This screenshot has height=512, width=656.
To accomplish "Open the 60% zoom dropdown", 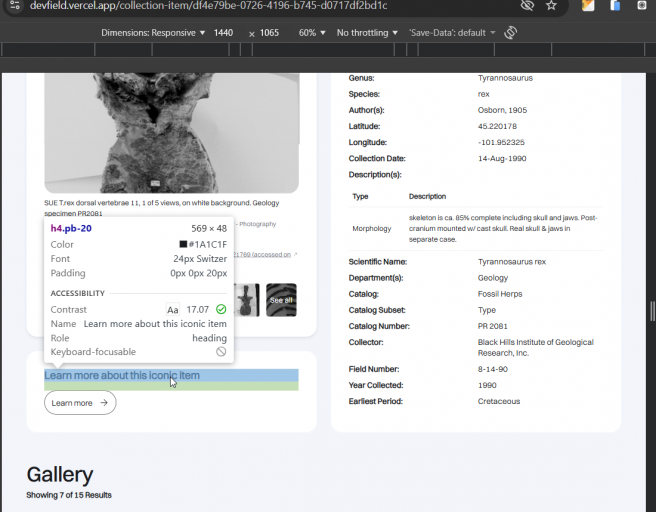I will pos(312,33).
